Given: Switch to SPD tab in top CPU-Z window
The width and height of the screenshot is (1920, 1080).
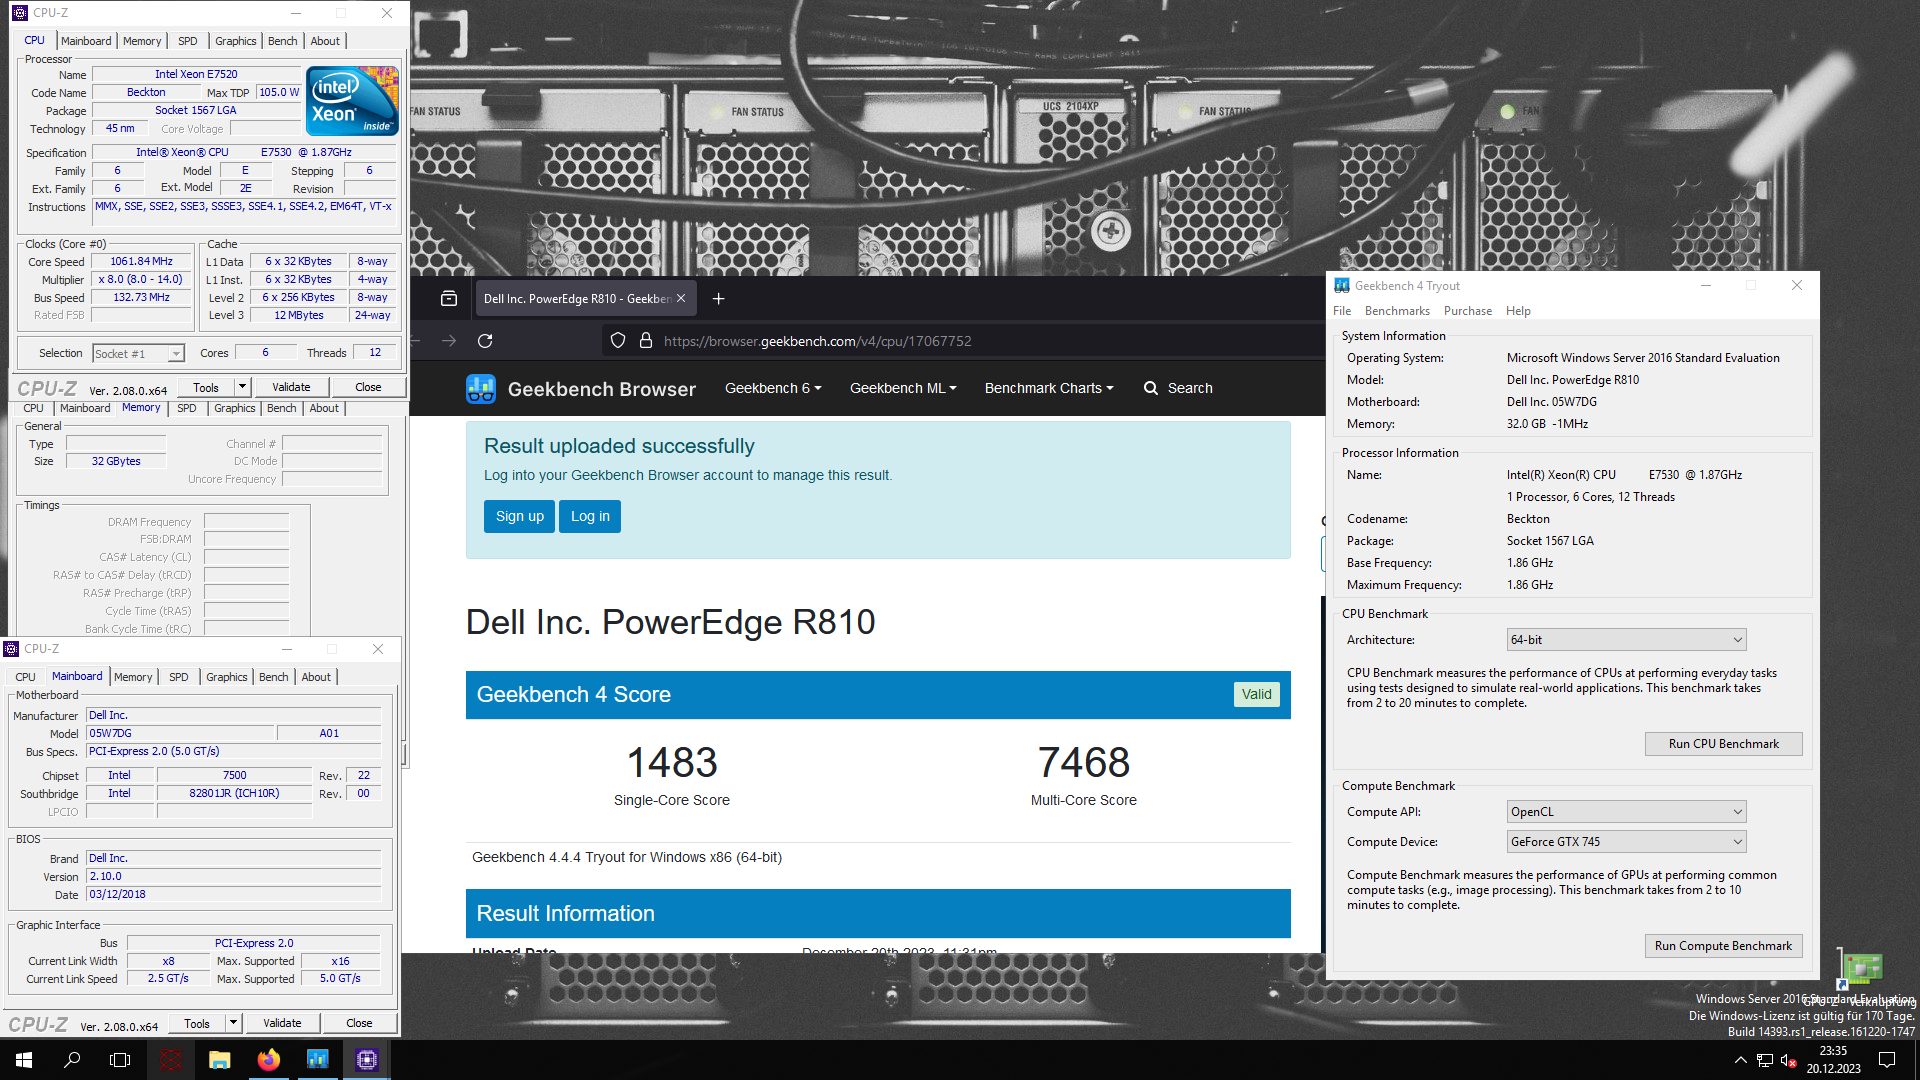Looking at the screenshot, I should [x=188, y=41].
